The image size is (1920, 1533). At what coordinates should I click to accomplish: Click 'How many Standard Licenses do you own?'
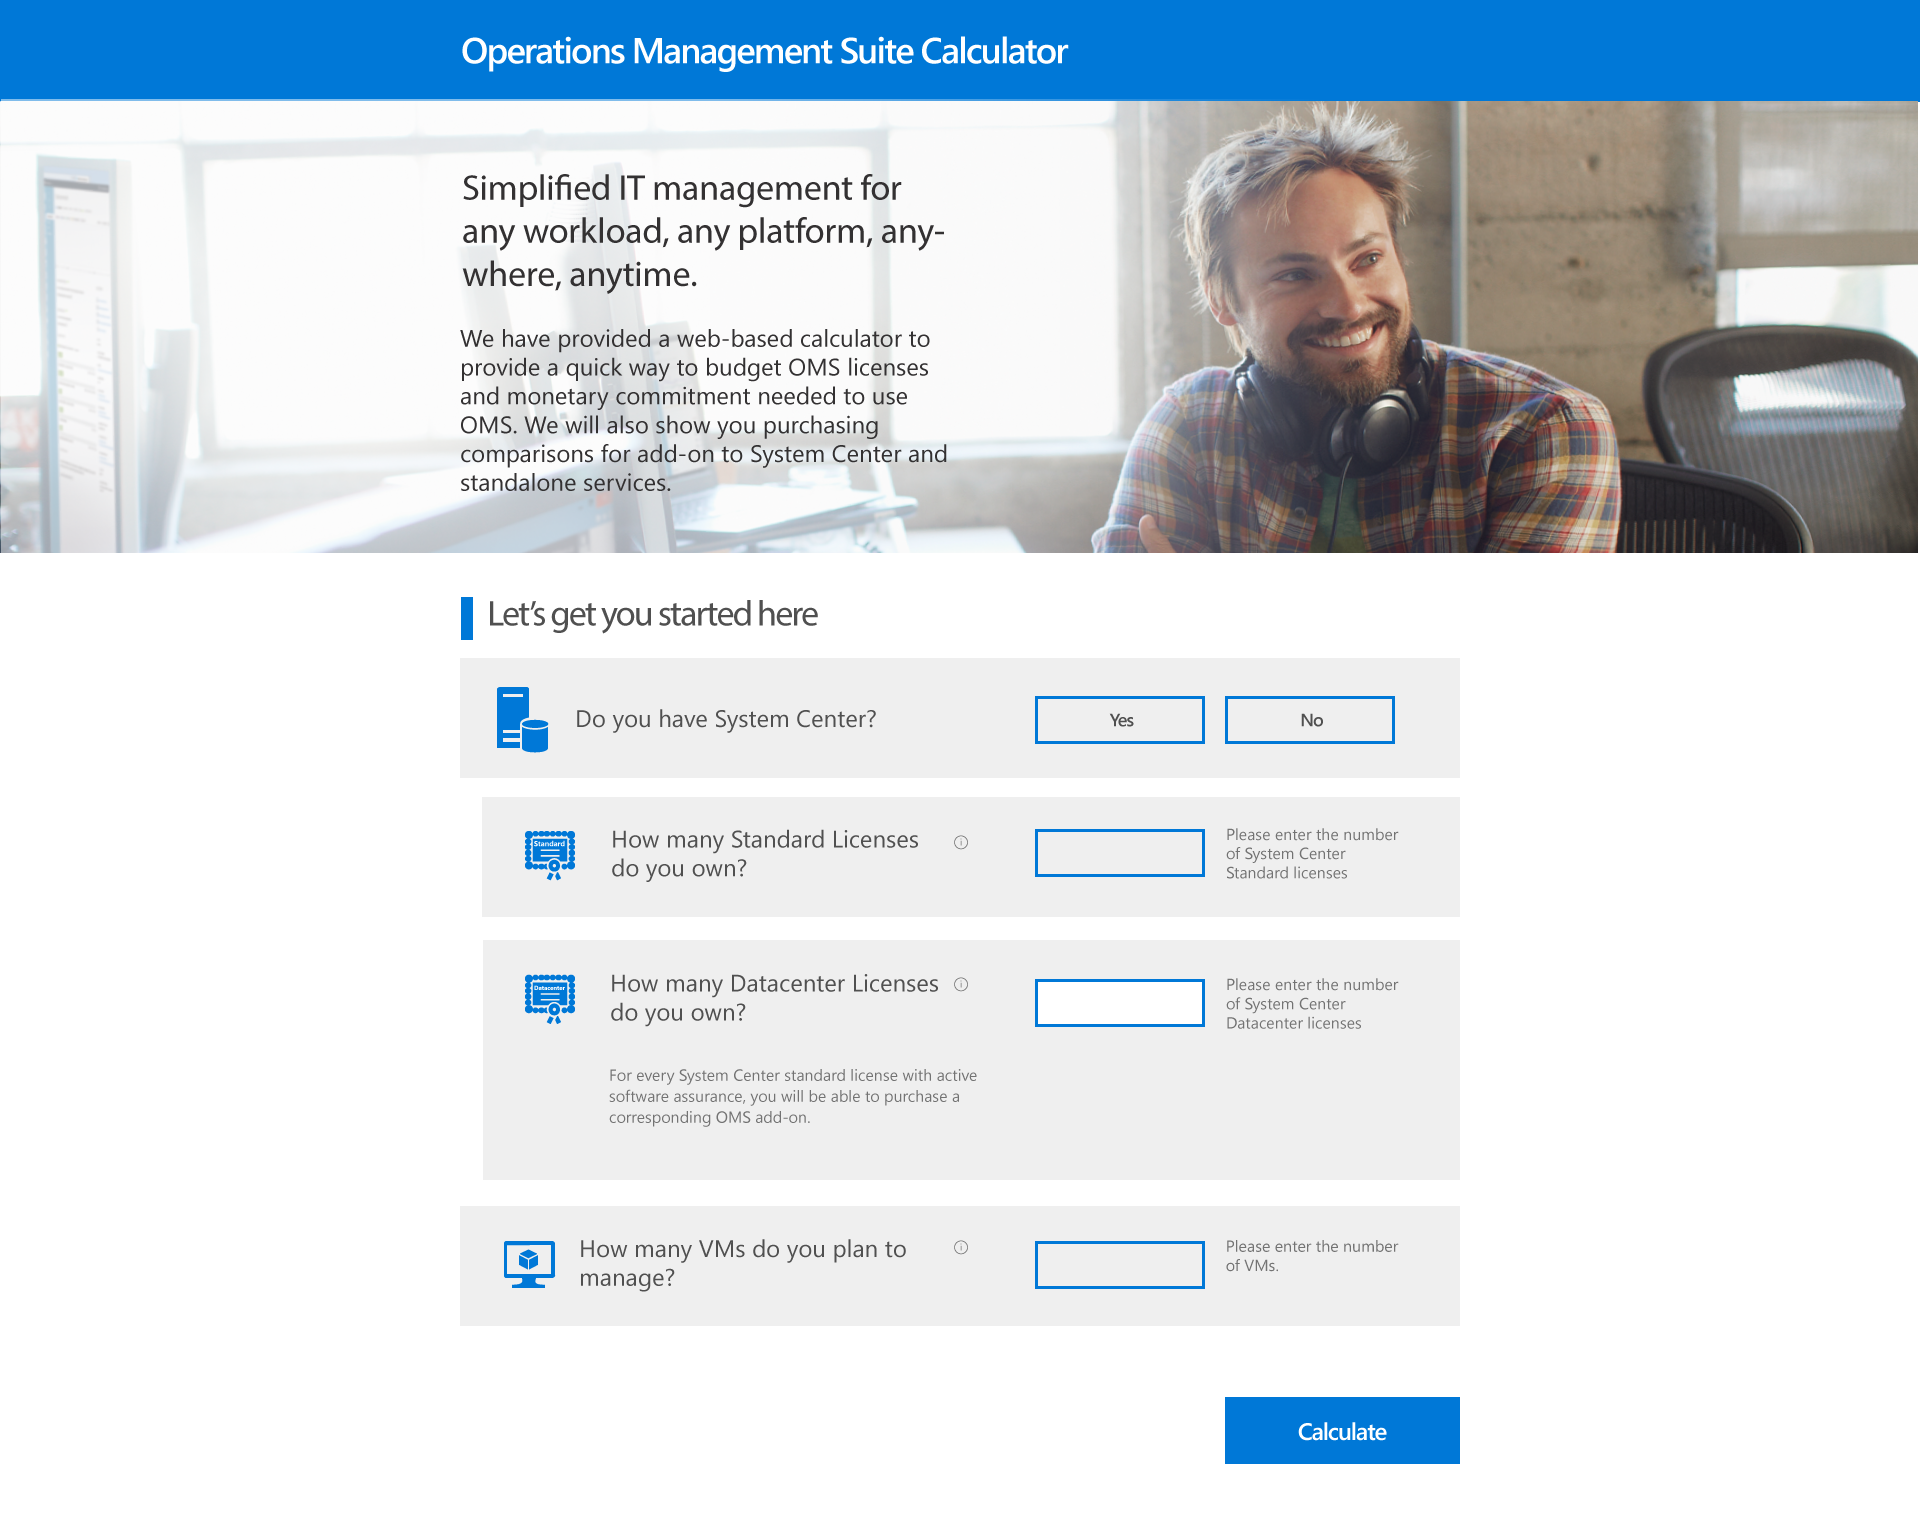point(765,853)
